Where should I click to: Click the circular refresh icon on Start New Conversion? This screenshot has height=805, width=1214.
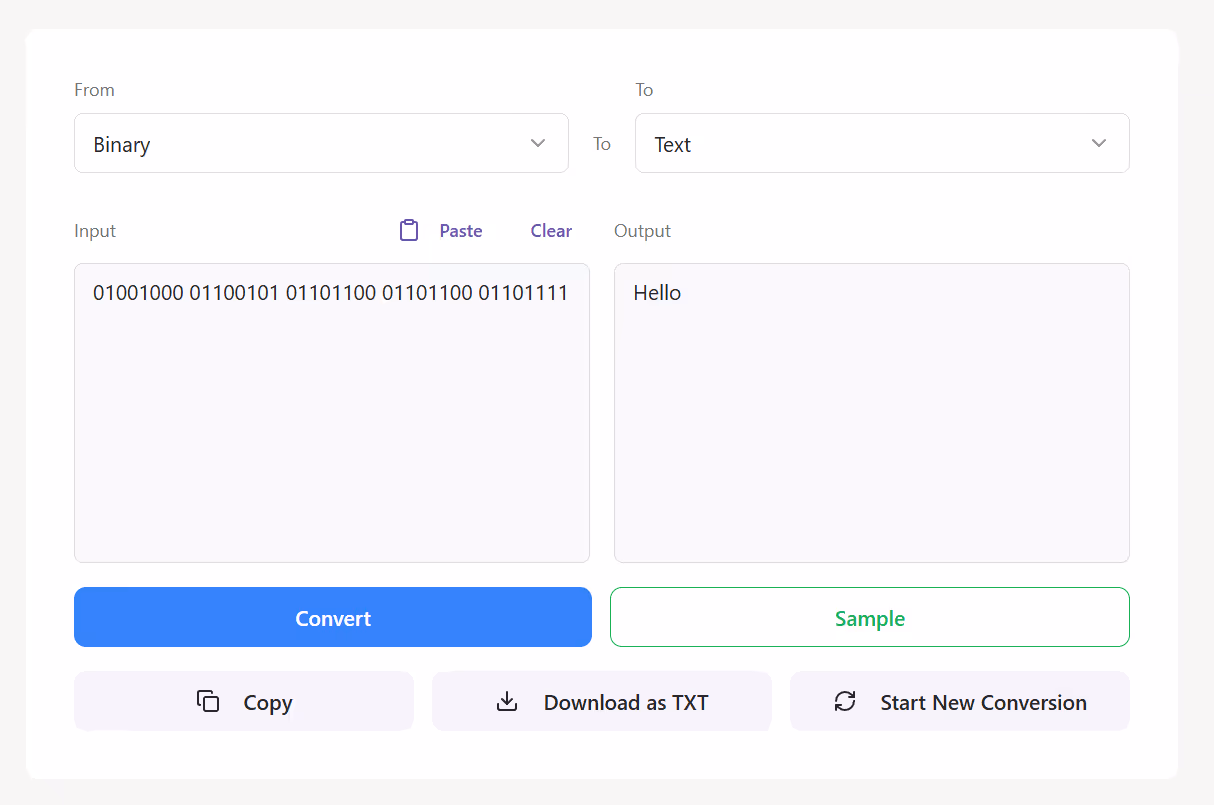[x=845, y=701]
